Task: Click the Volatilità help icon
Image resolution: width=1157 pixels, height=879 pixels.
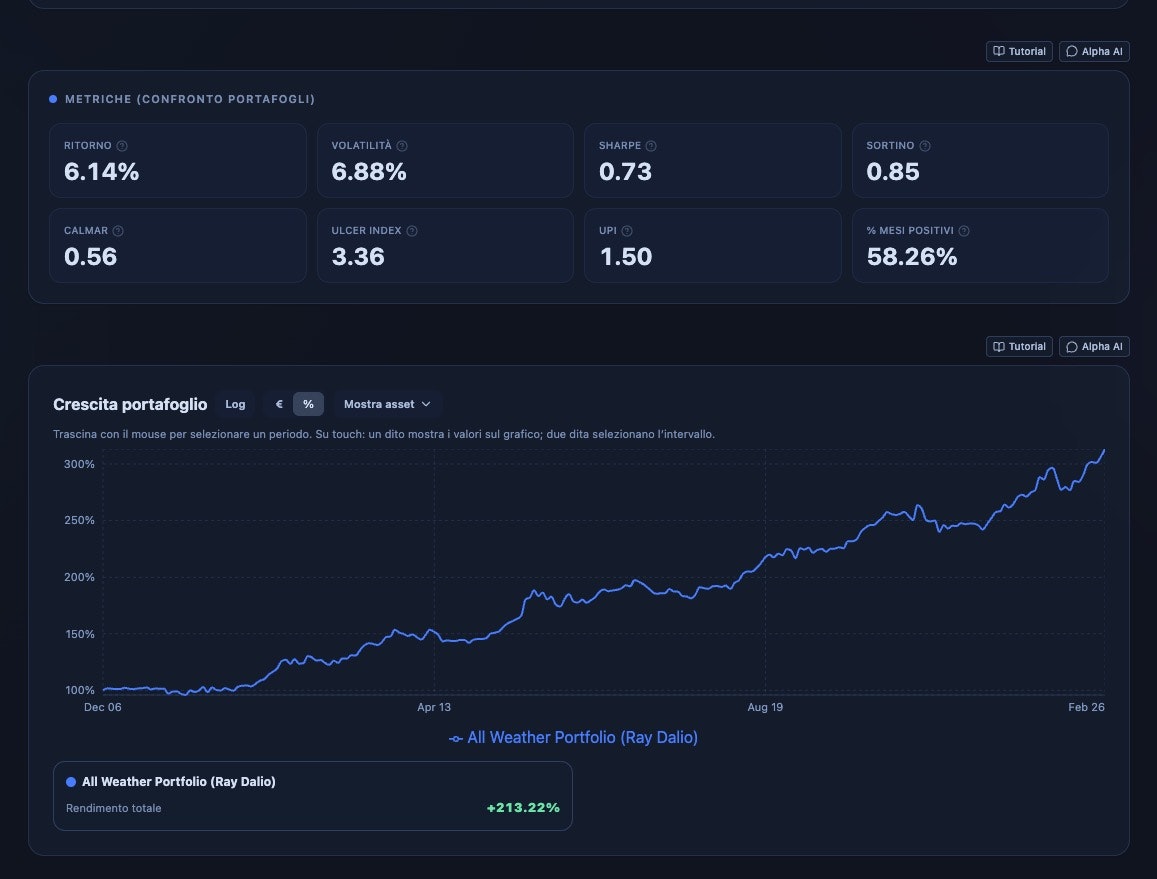Action: (x=402, y=146)
